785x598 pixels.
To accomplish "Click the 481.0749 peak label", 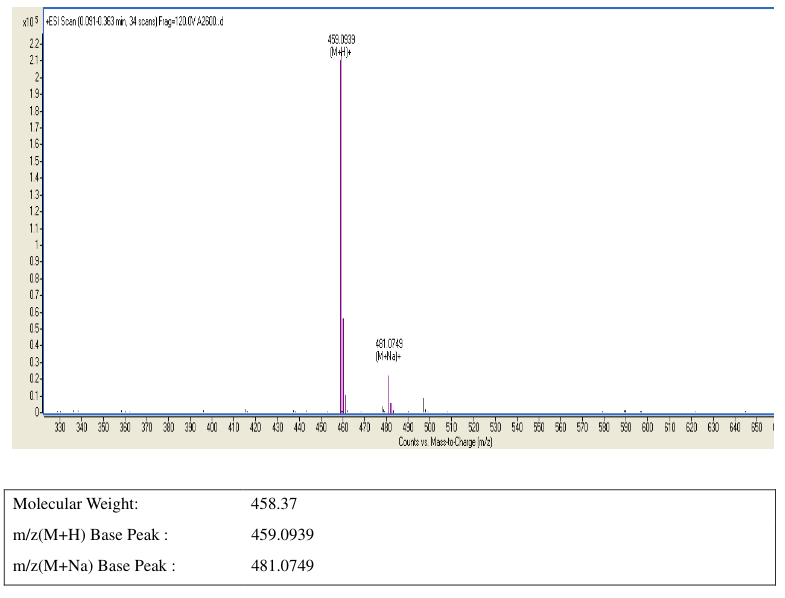I will 389,344.
